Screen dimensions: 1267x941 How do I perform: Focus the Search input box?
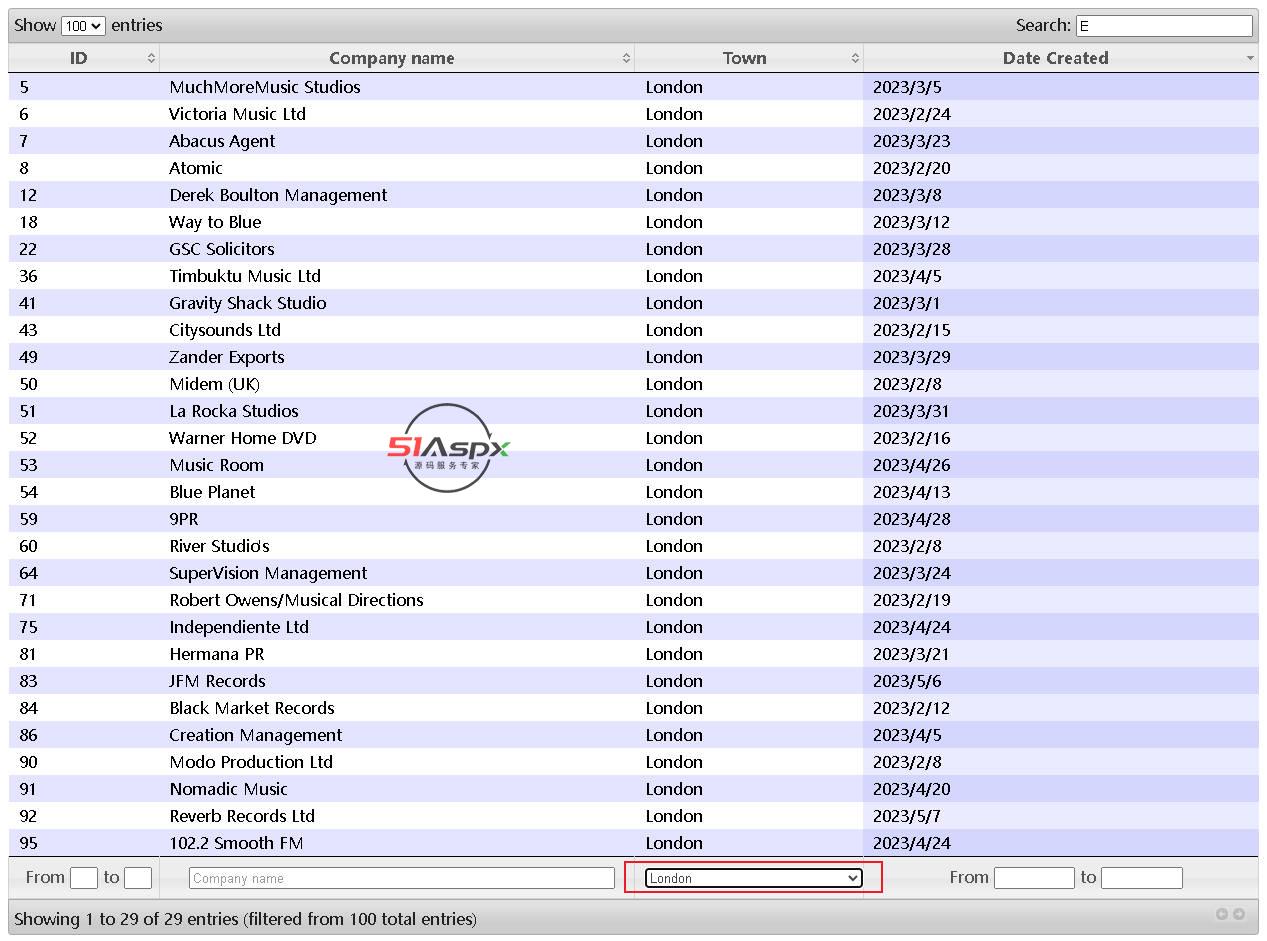(1164, 26)
